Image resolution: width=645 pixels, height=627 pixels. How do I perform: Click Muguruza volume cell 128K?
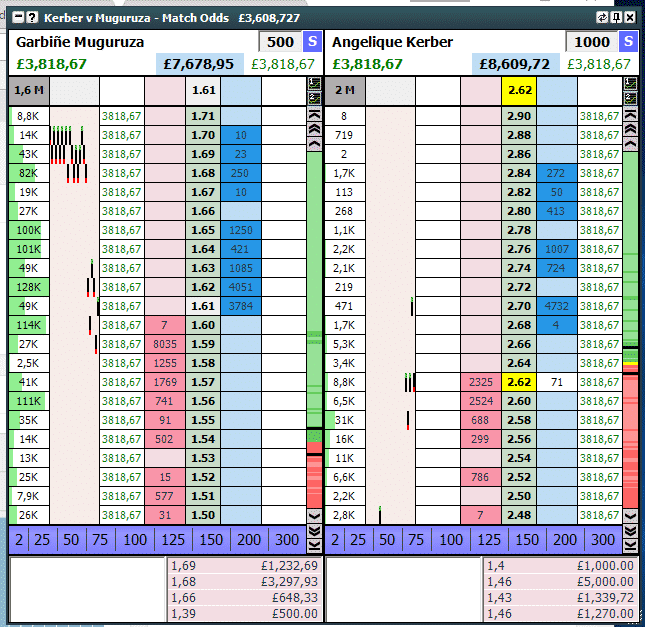click(29, 287)
